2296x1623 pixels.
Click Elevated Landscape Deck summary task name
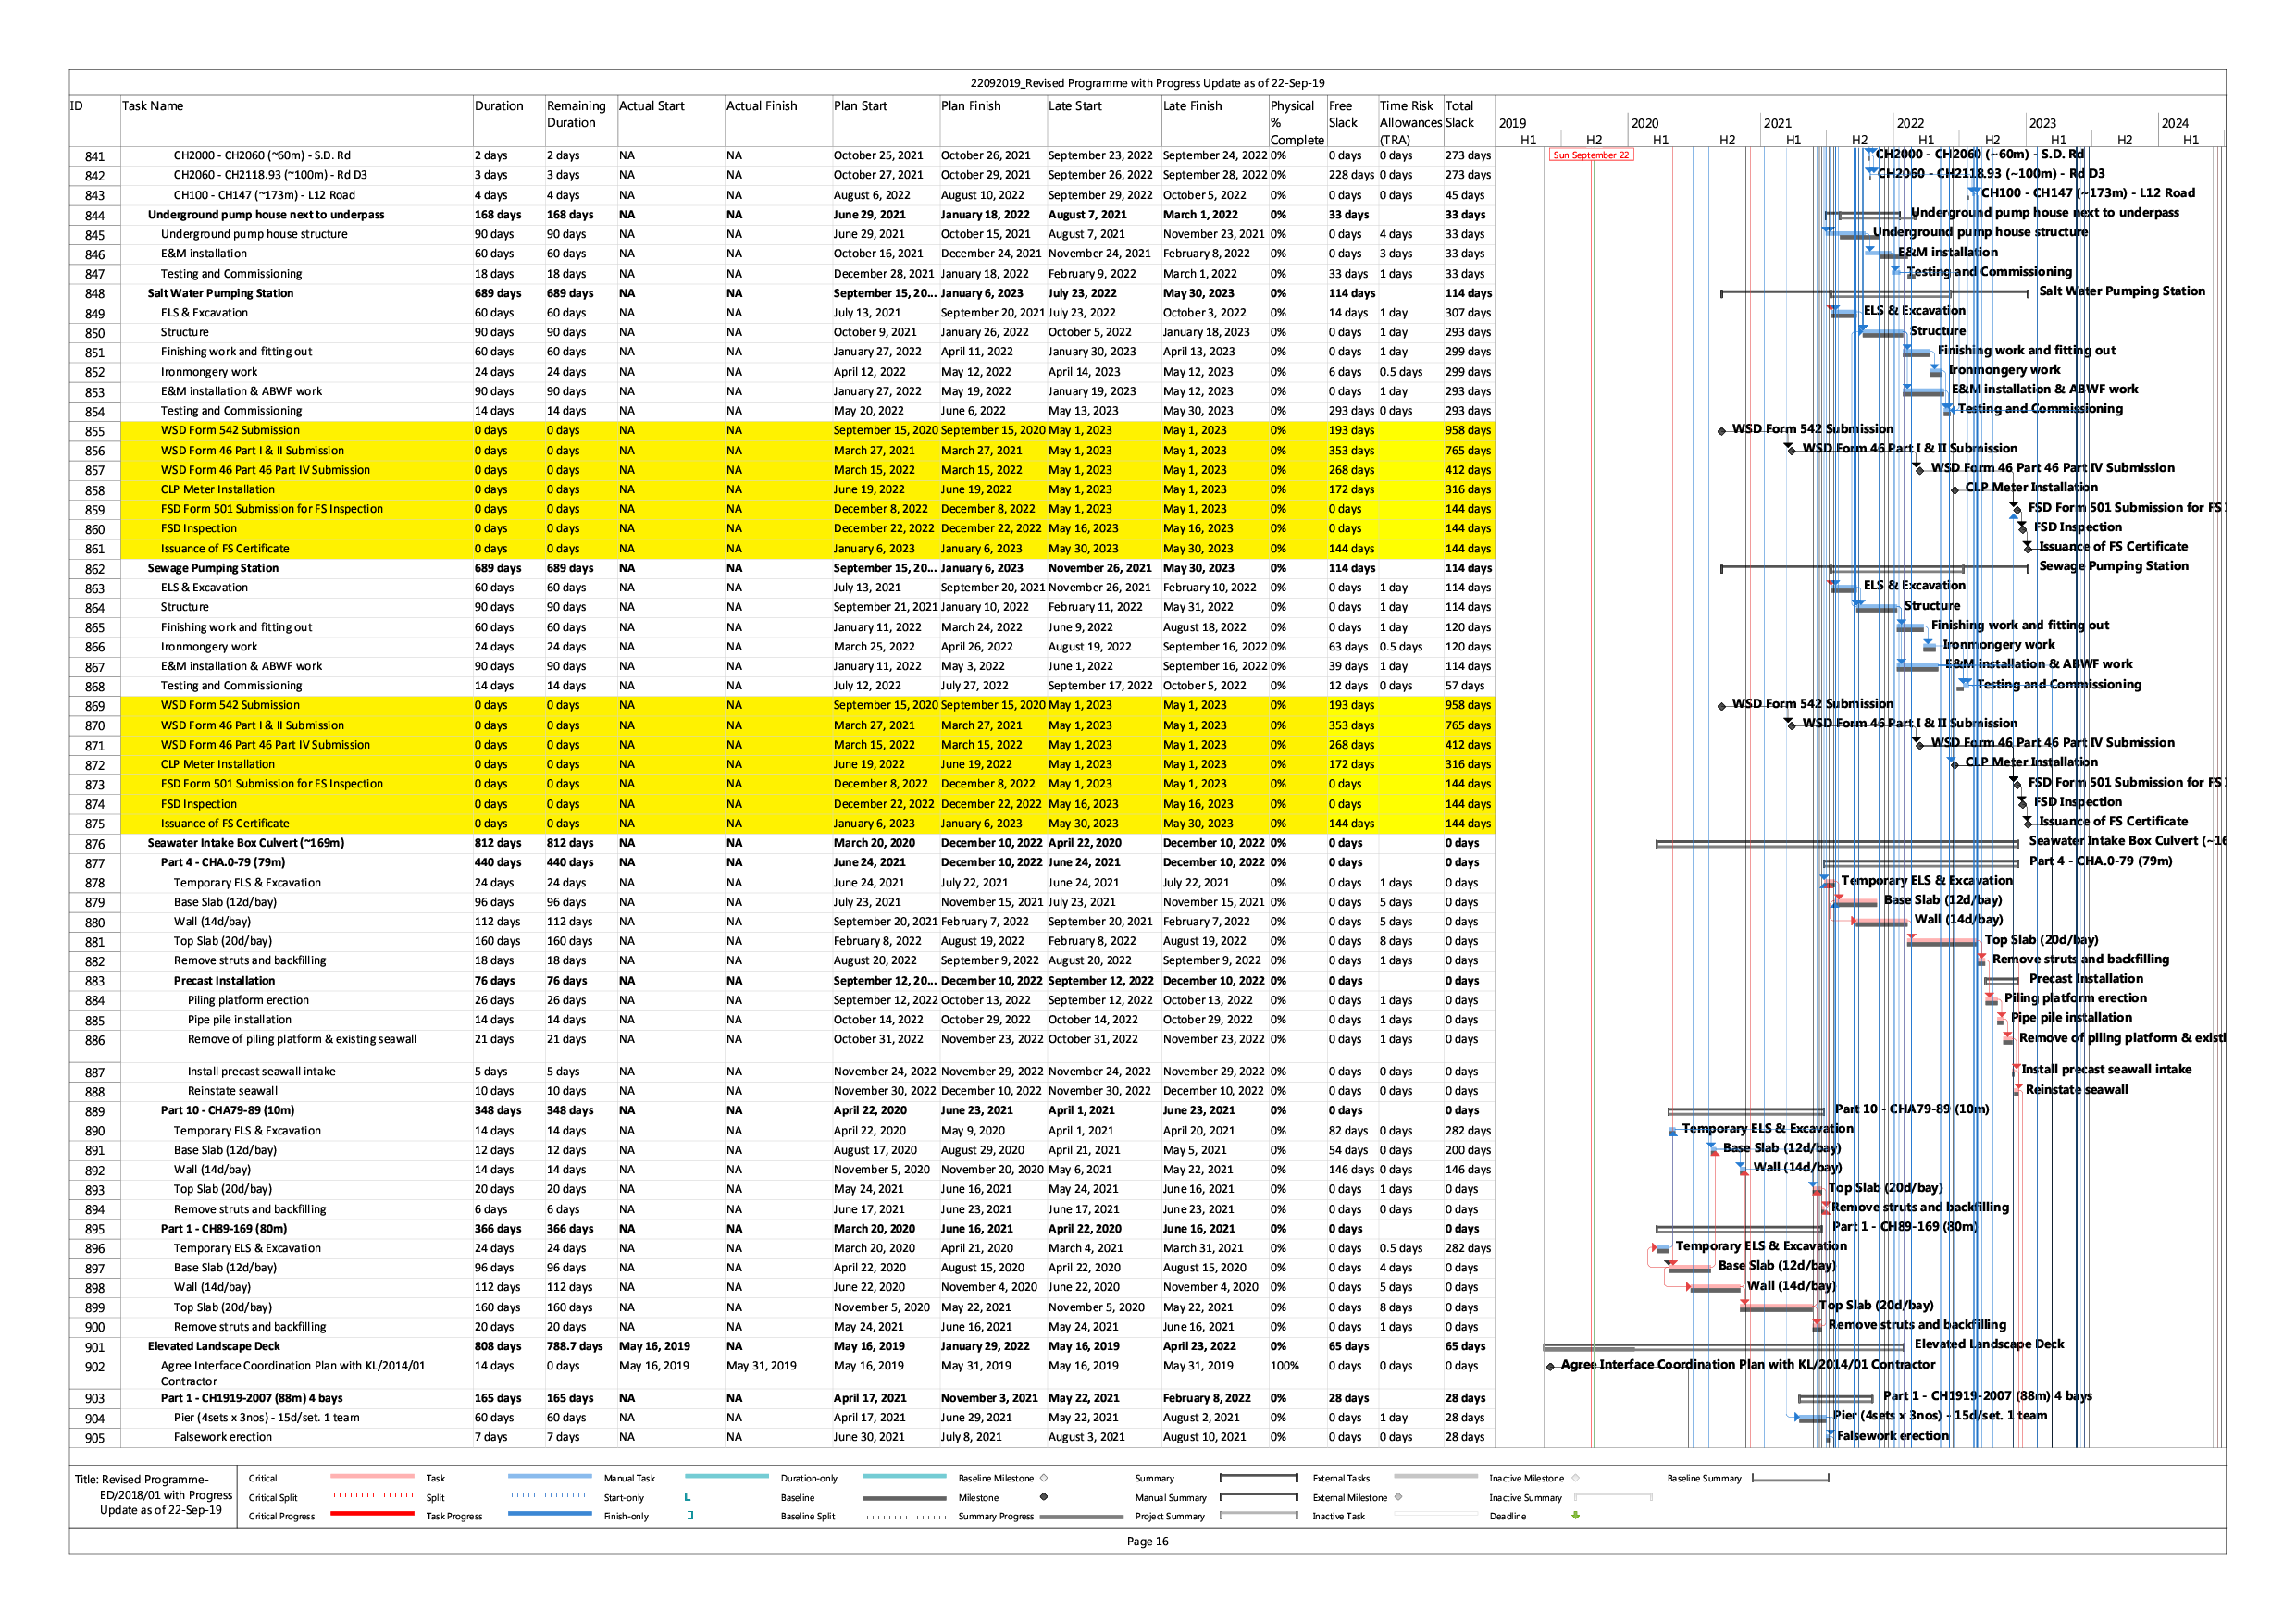point(214,1346)
